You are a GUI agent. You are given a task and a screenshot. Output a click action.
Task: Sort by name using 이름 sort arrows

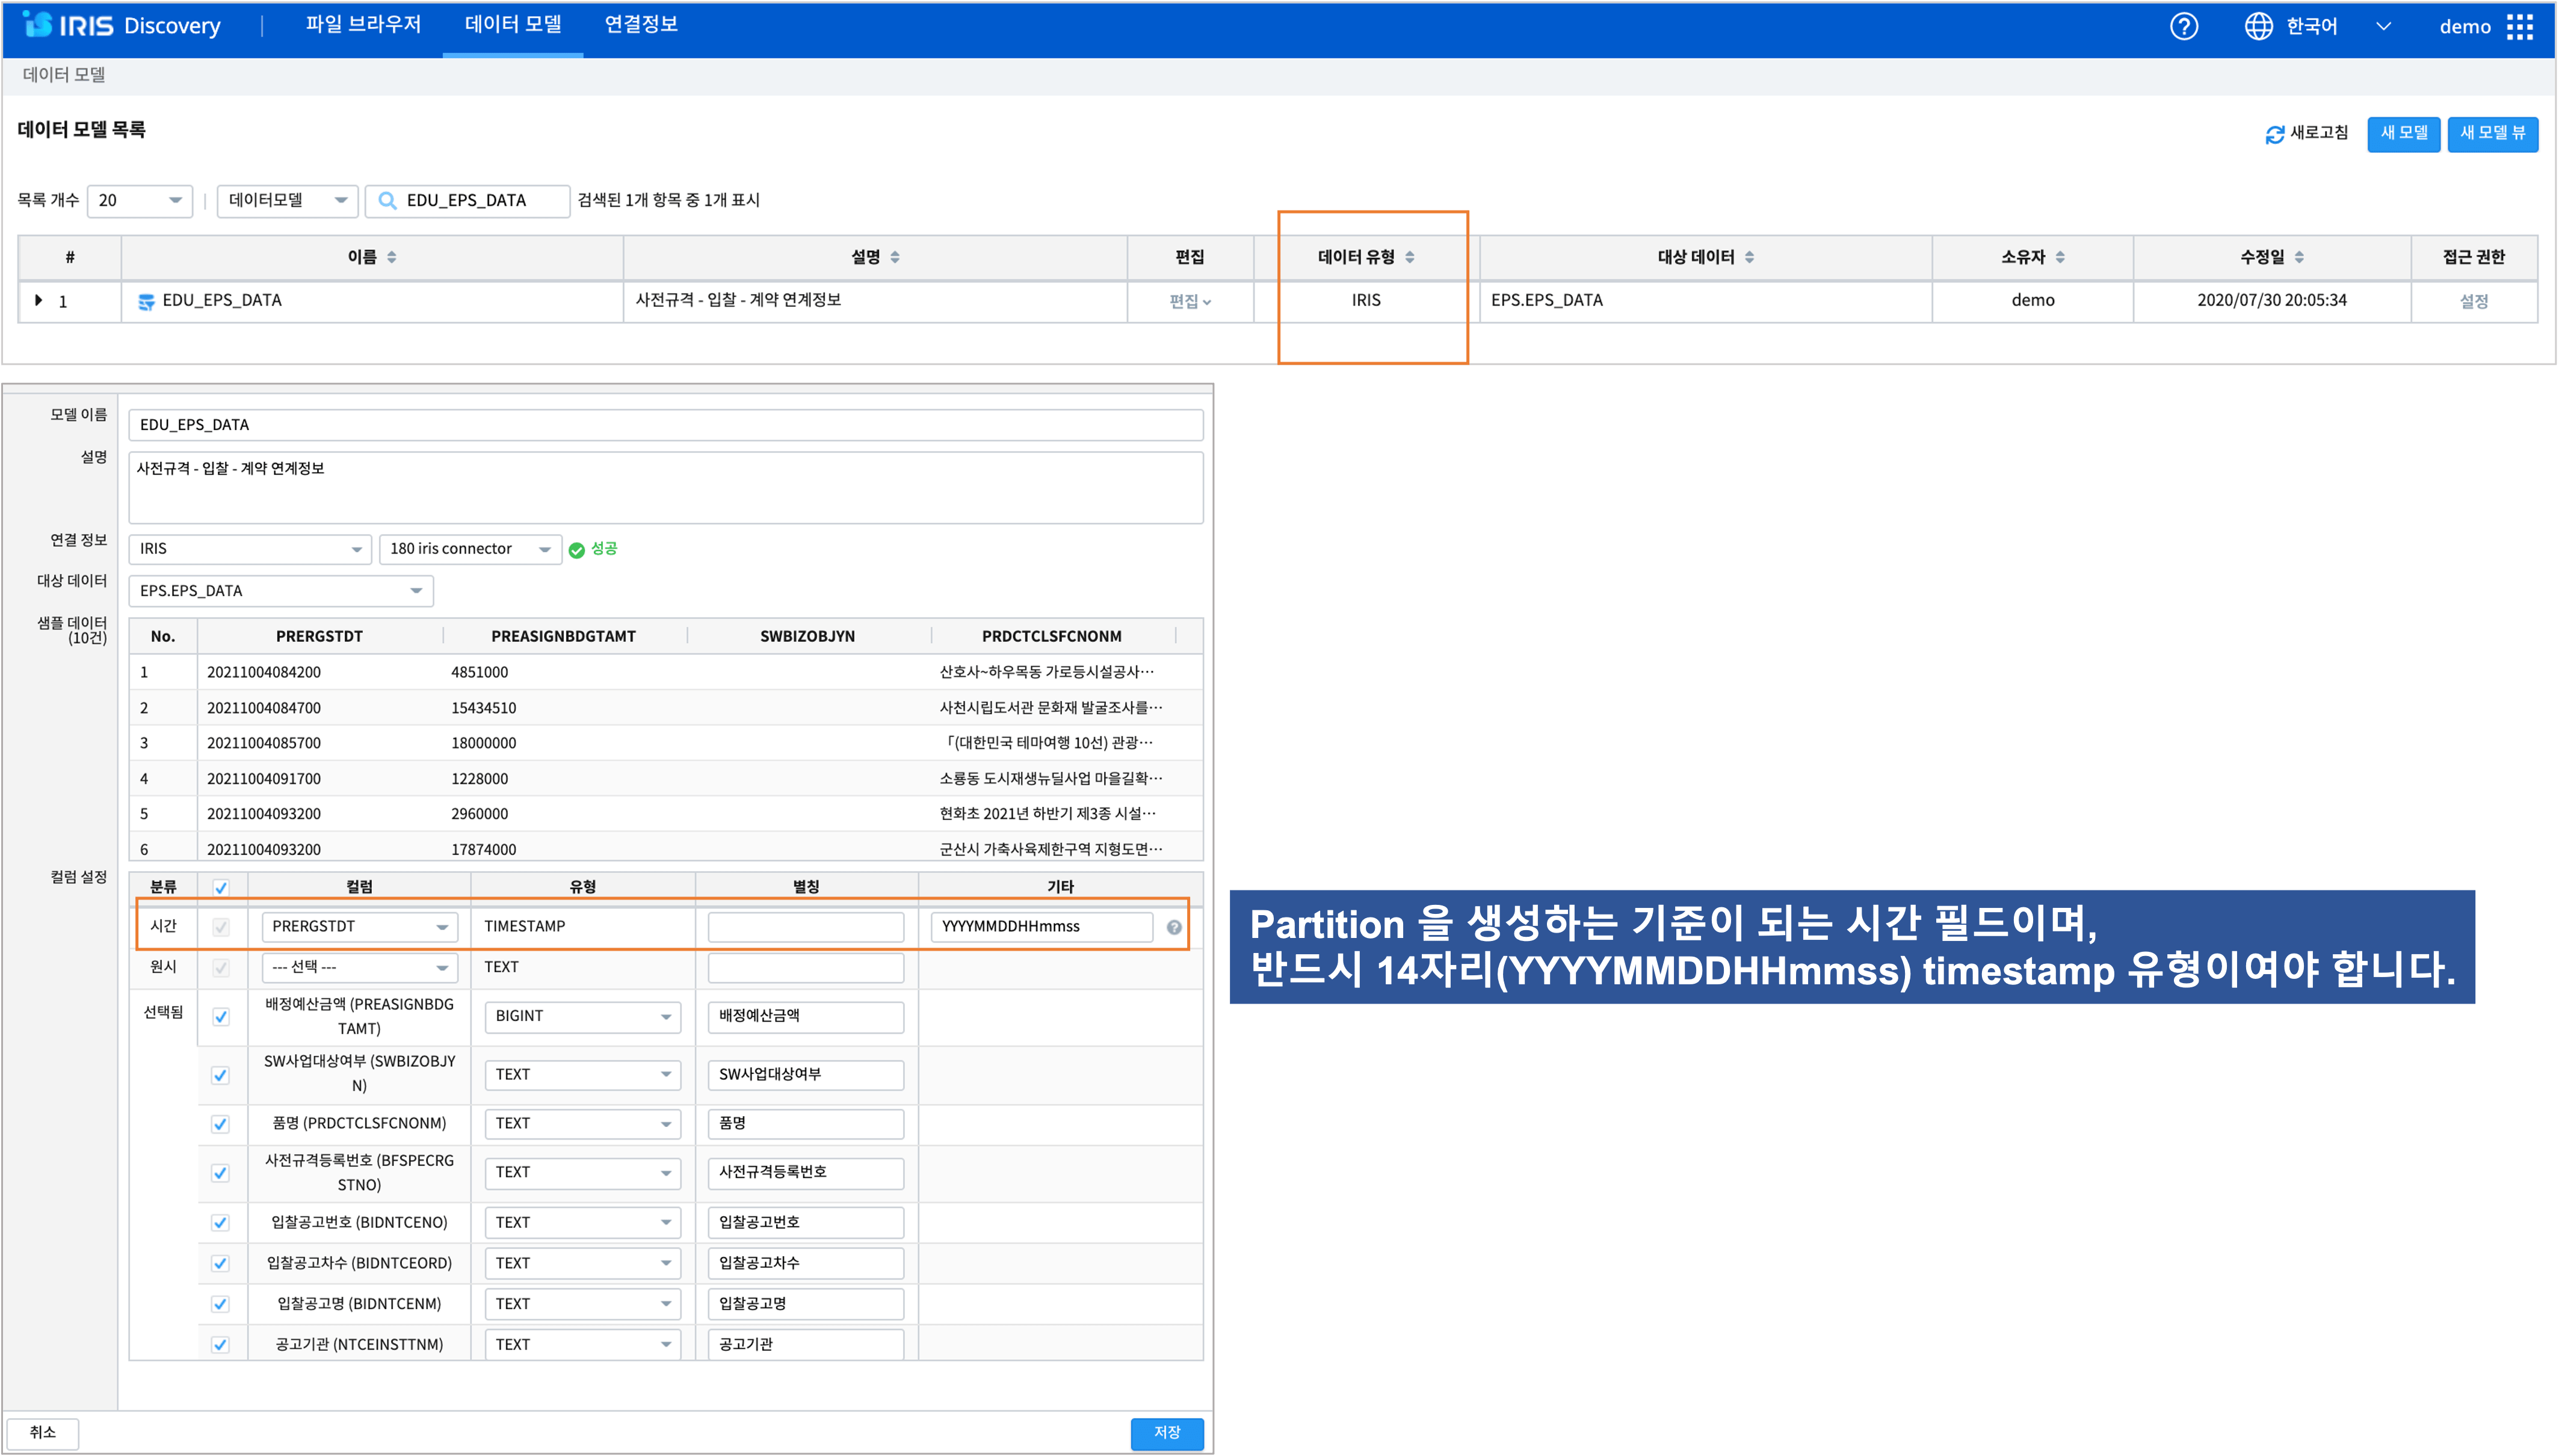(x=392, y=257)
